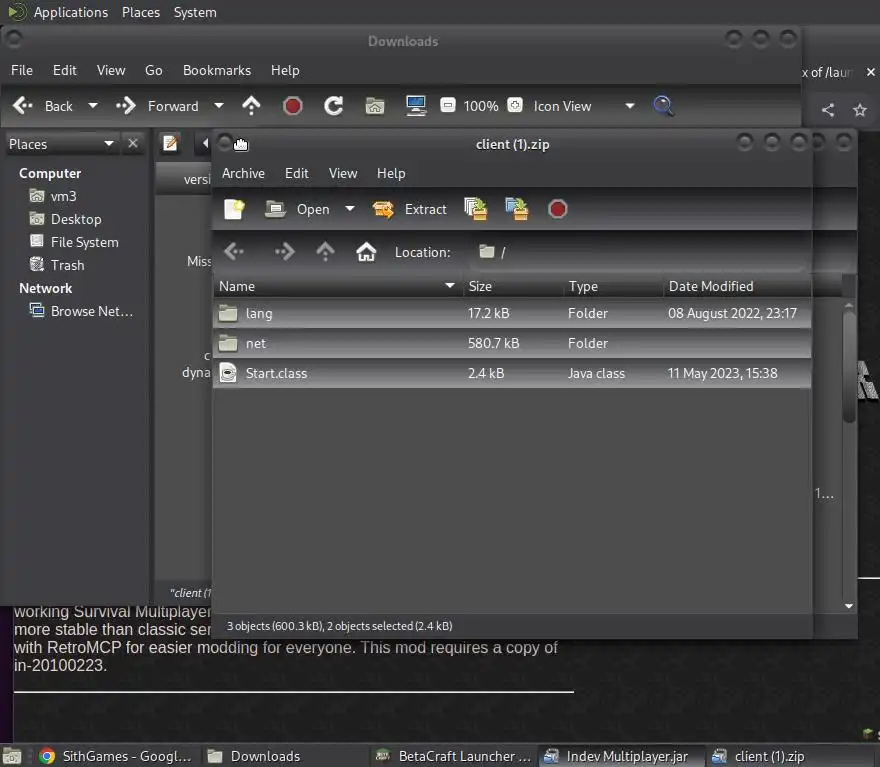This screenshot has height=767, width=880.
Task: Open Downloads window File menu
Action: [22, 70]
